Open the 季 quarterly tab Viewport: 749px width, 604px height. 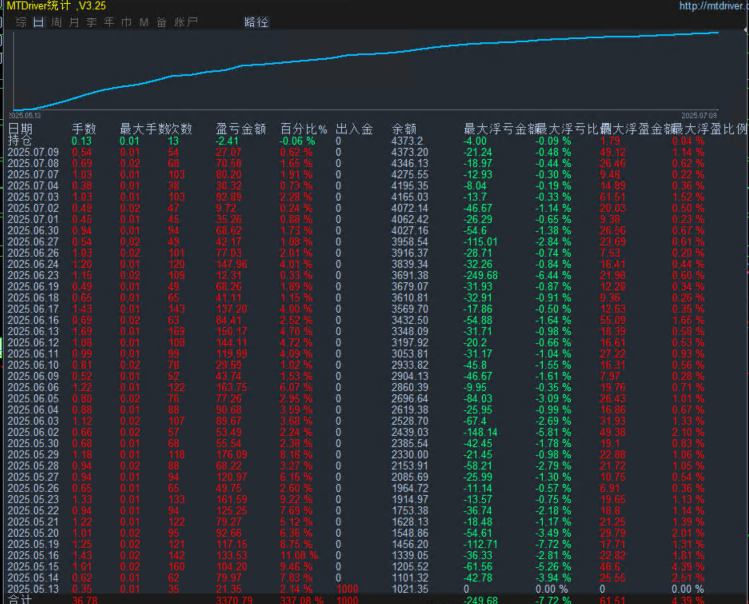coord(92,22)
